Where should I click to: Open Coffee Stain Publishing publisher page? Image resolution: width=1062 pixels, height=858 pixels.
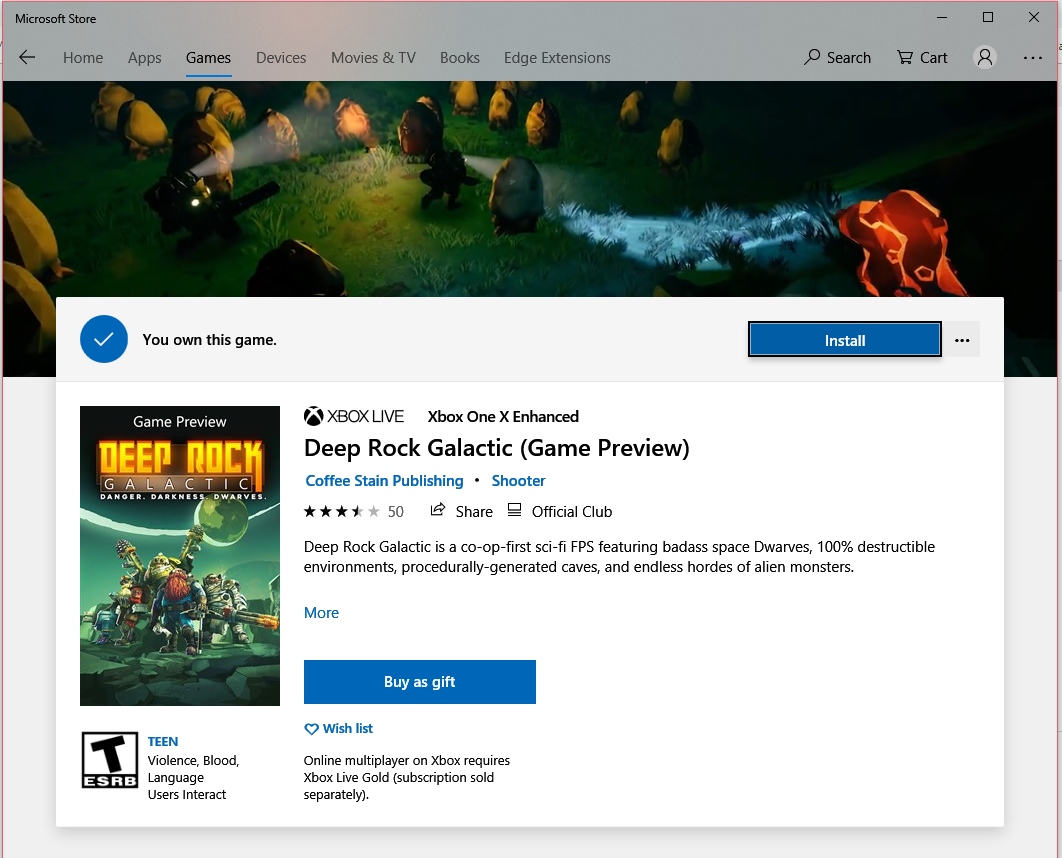pyautogui.click(x=385, y=481)
